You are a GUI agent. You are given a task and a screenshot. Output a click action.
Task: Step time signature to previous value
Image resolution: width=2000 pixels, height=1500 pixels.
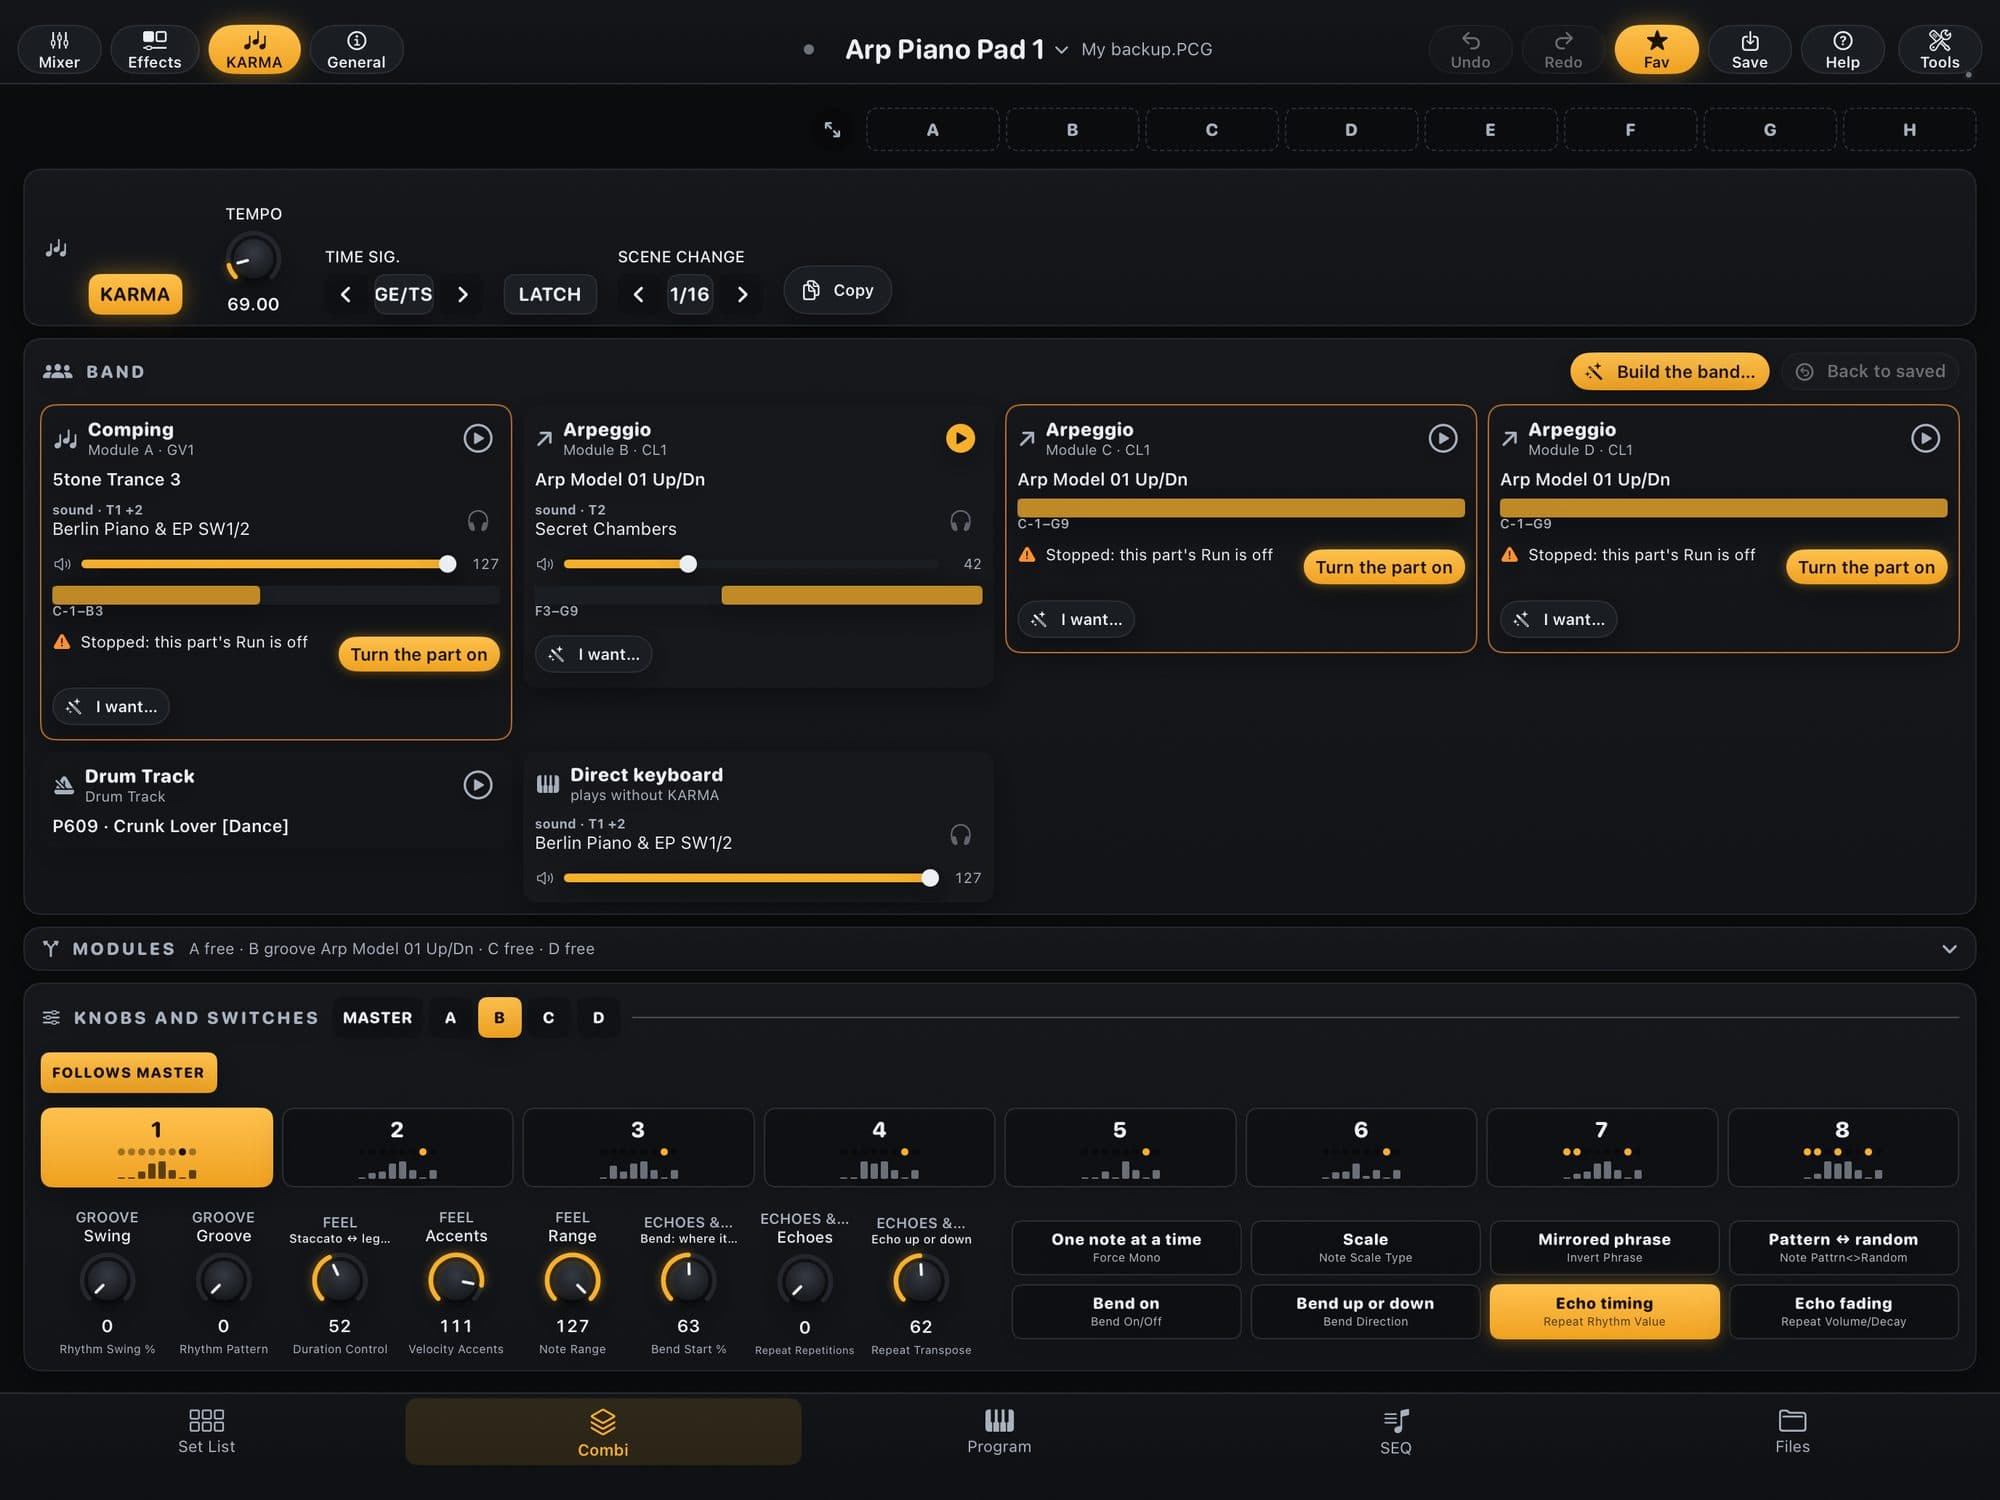(x=345, y=294)
